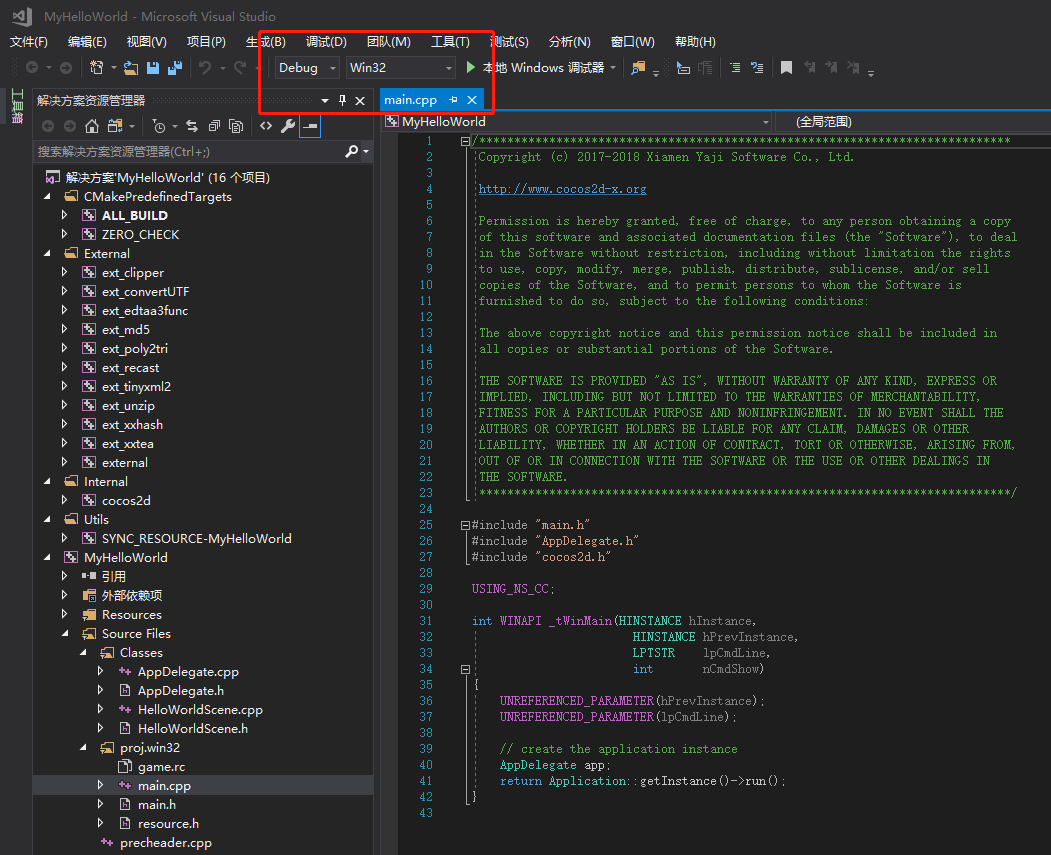Click the Find in Files toolbar icon
Screen dimensions: 1051x855
click(x=637, y=68)
